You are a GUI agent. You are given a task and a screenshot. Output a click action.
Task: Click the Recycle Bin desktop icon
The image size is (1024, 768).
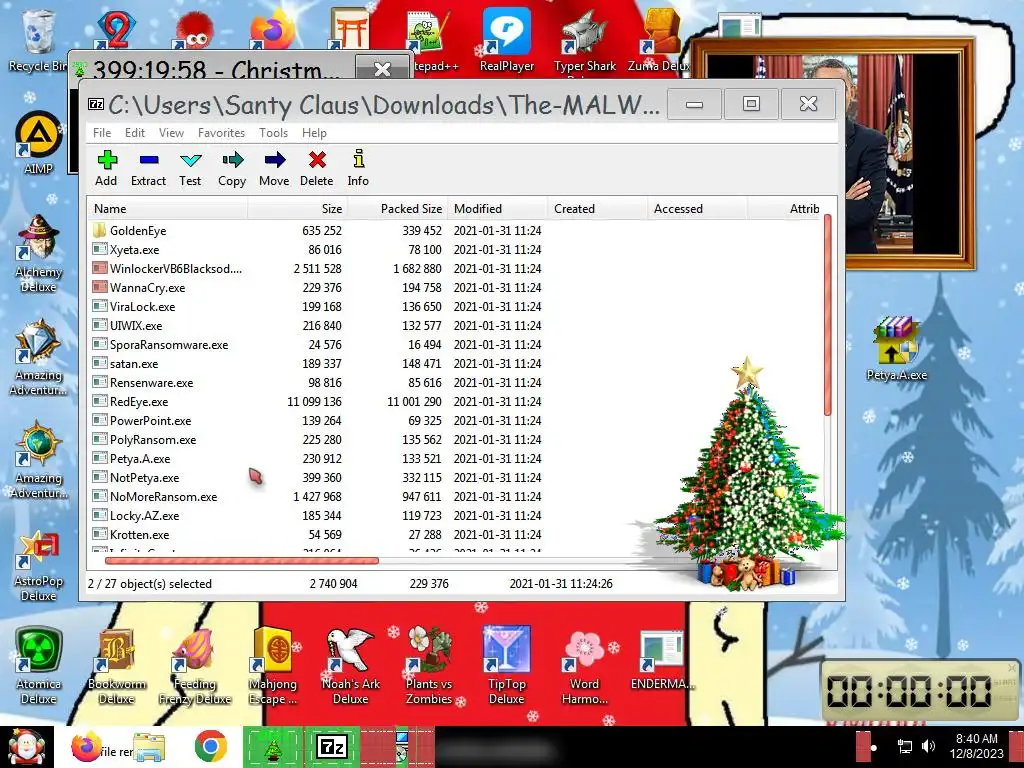(x=37, y=40)
